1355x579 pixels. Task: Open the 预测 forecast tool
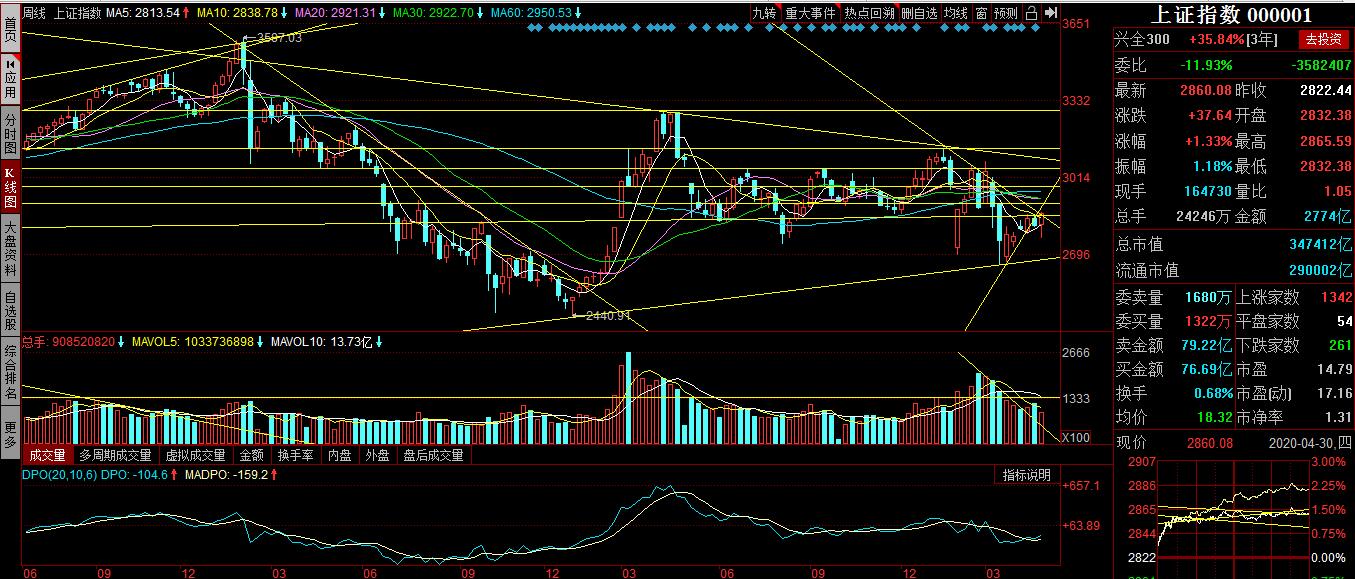(x=1005, y=13)
